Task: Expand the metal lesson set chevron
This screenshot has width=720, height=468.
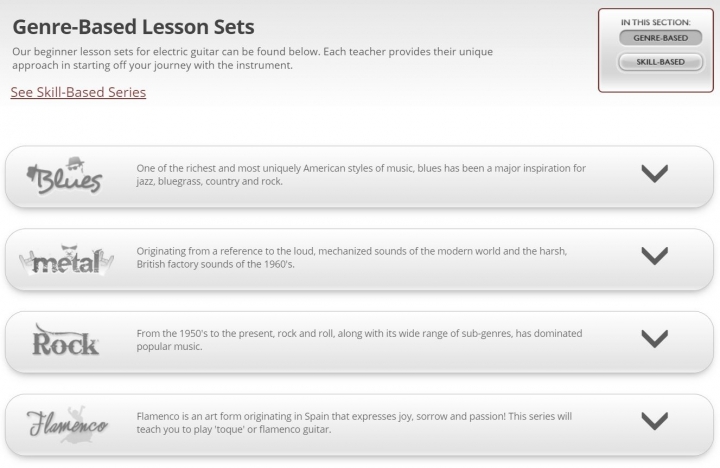Action: 654,256
